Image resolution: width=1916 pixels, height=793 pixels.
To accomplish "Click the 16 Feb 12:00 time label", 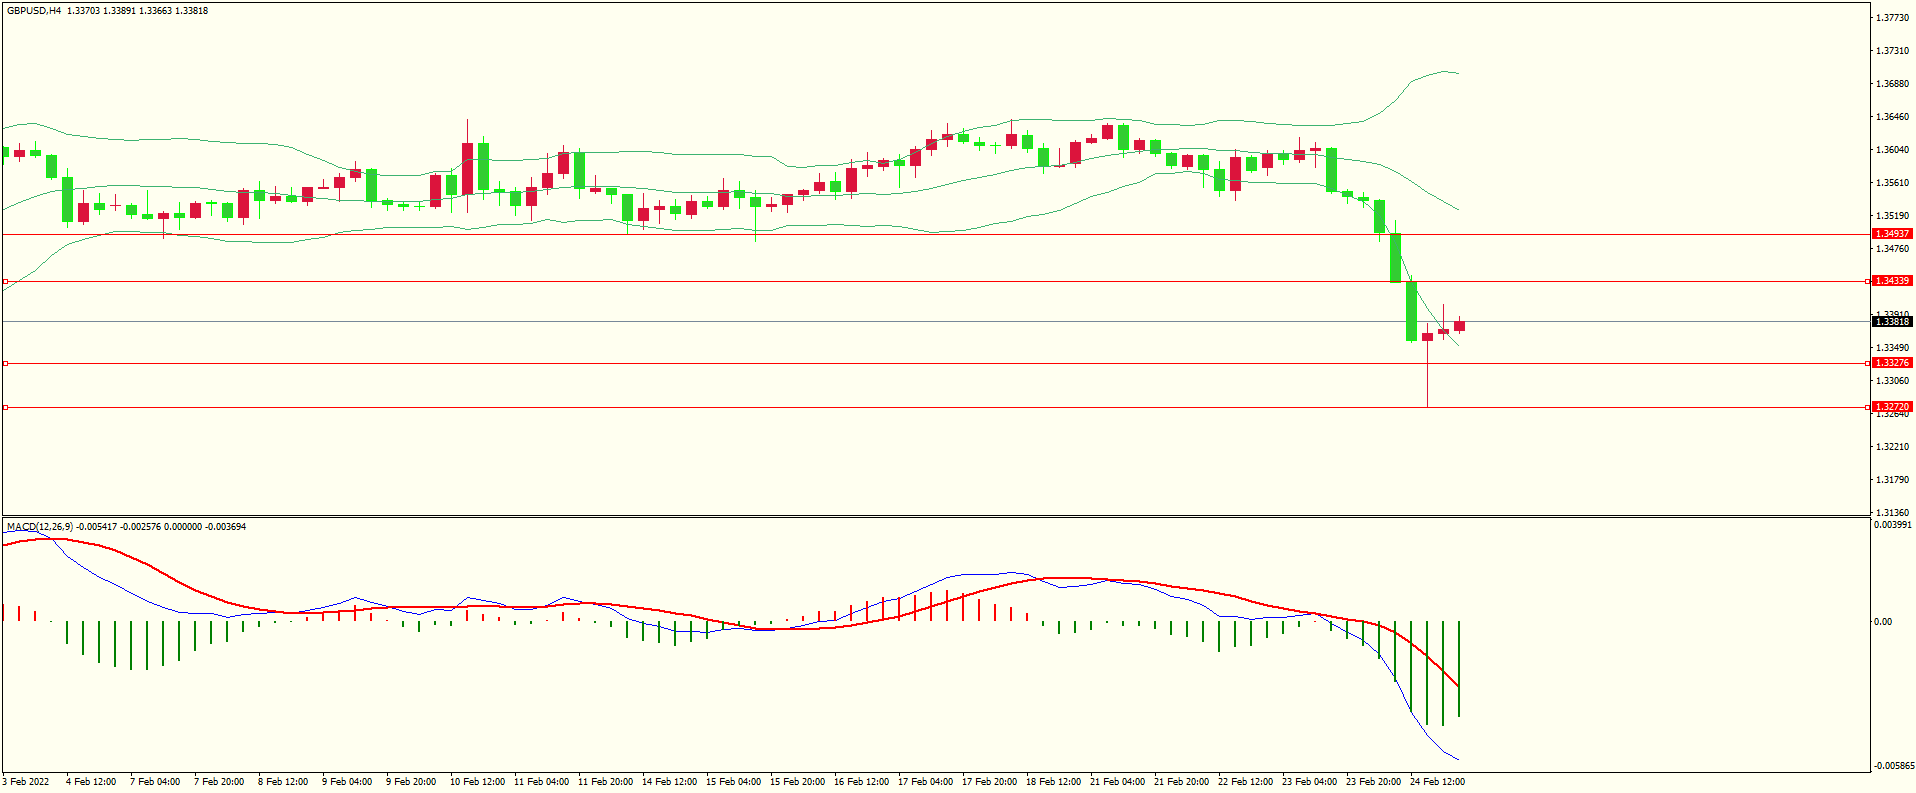I will pos(862,782).
